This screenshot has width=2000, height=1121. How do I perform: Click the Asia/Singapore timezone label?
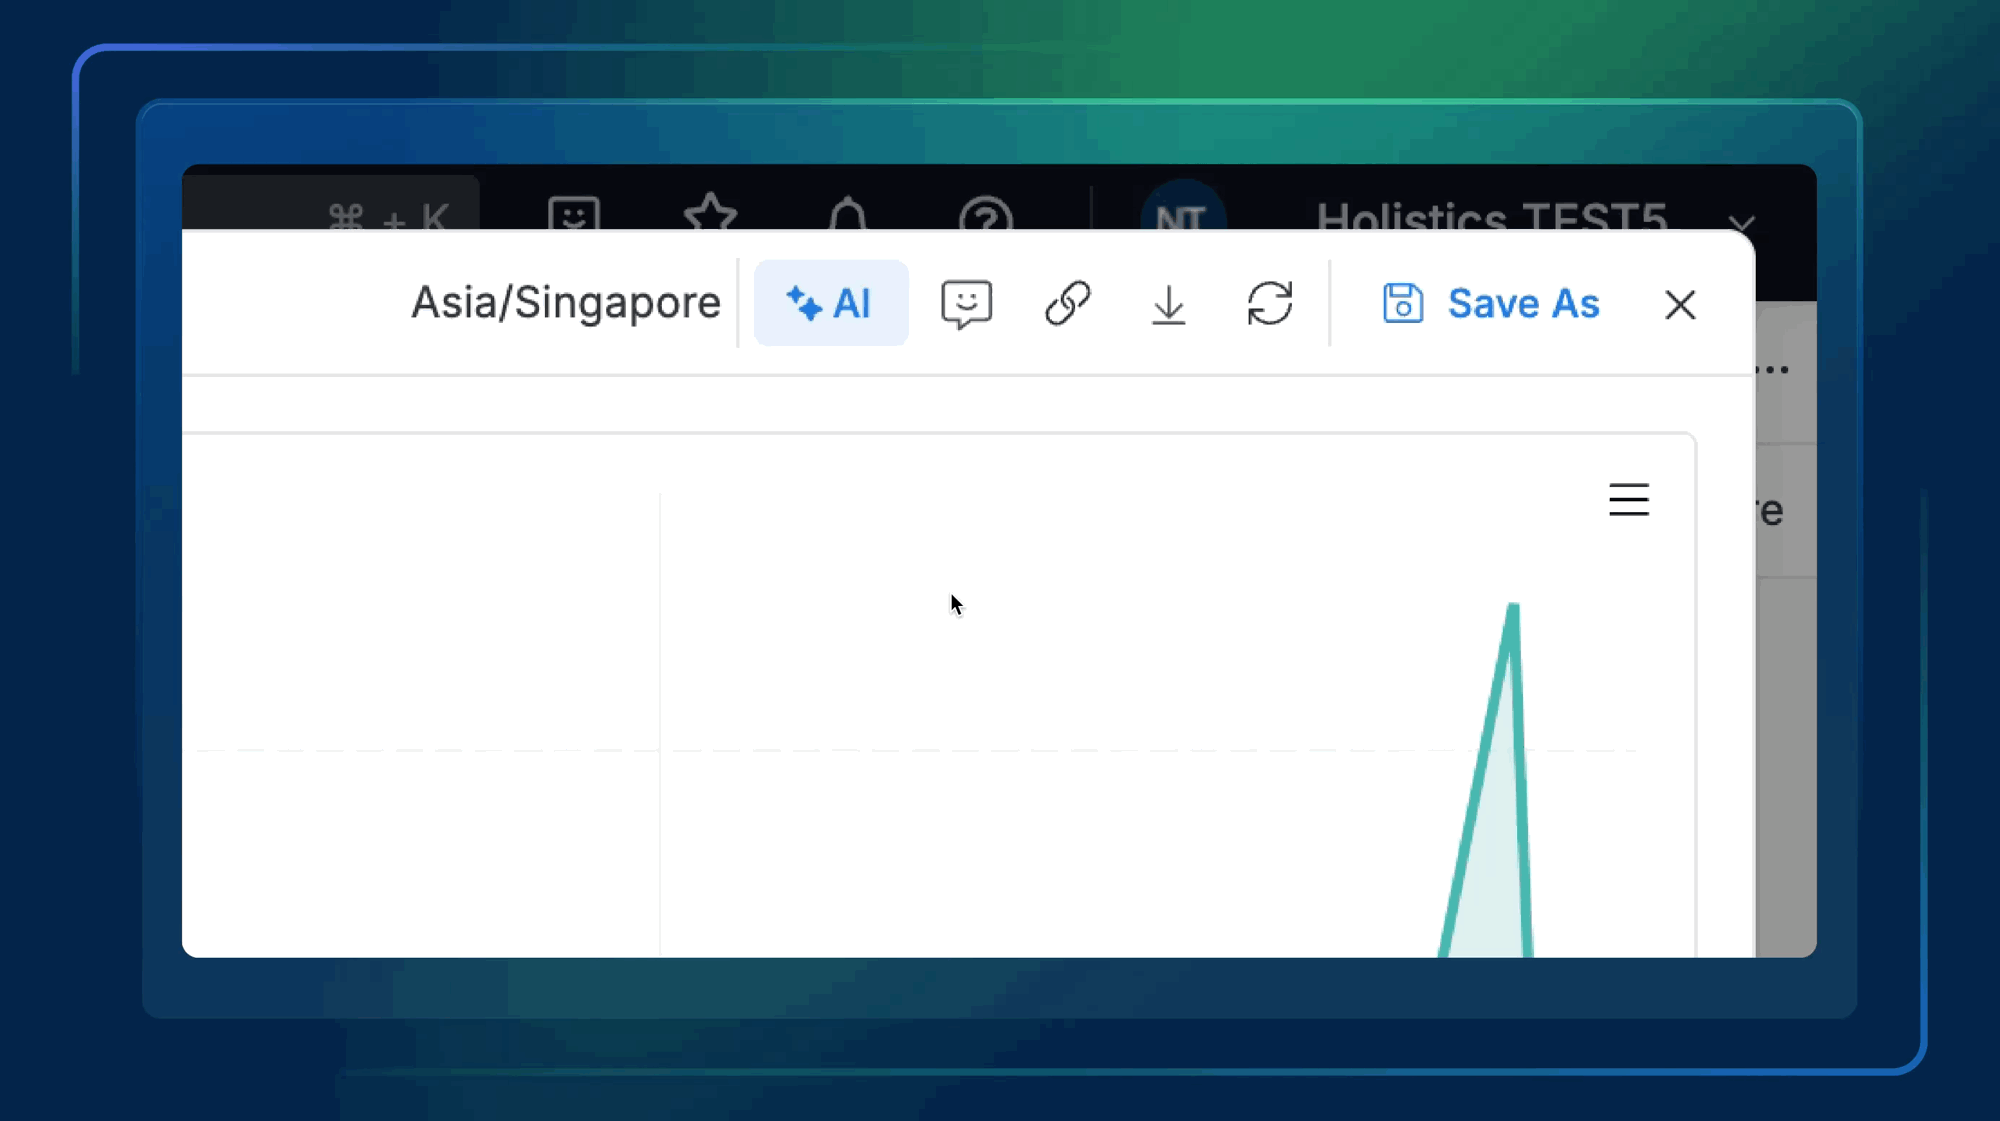coord(565,302)
